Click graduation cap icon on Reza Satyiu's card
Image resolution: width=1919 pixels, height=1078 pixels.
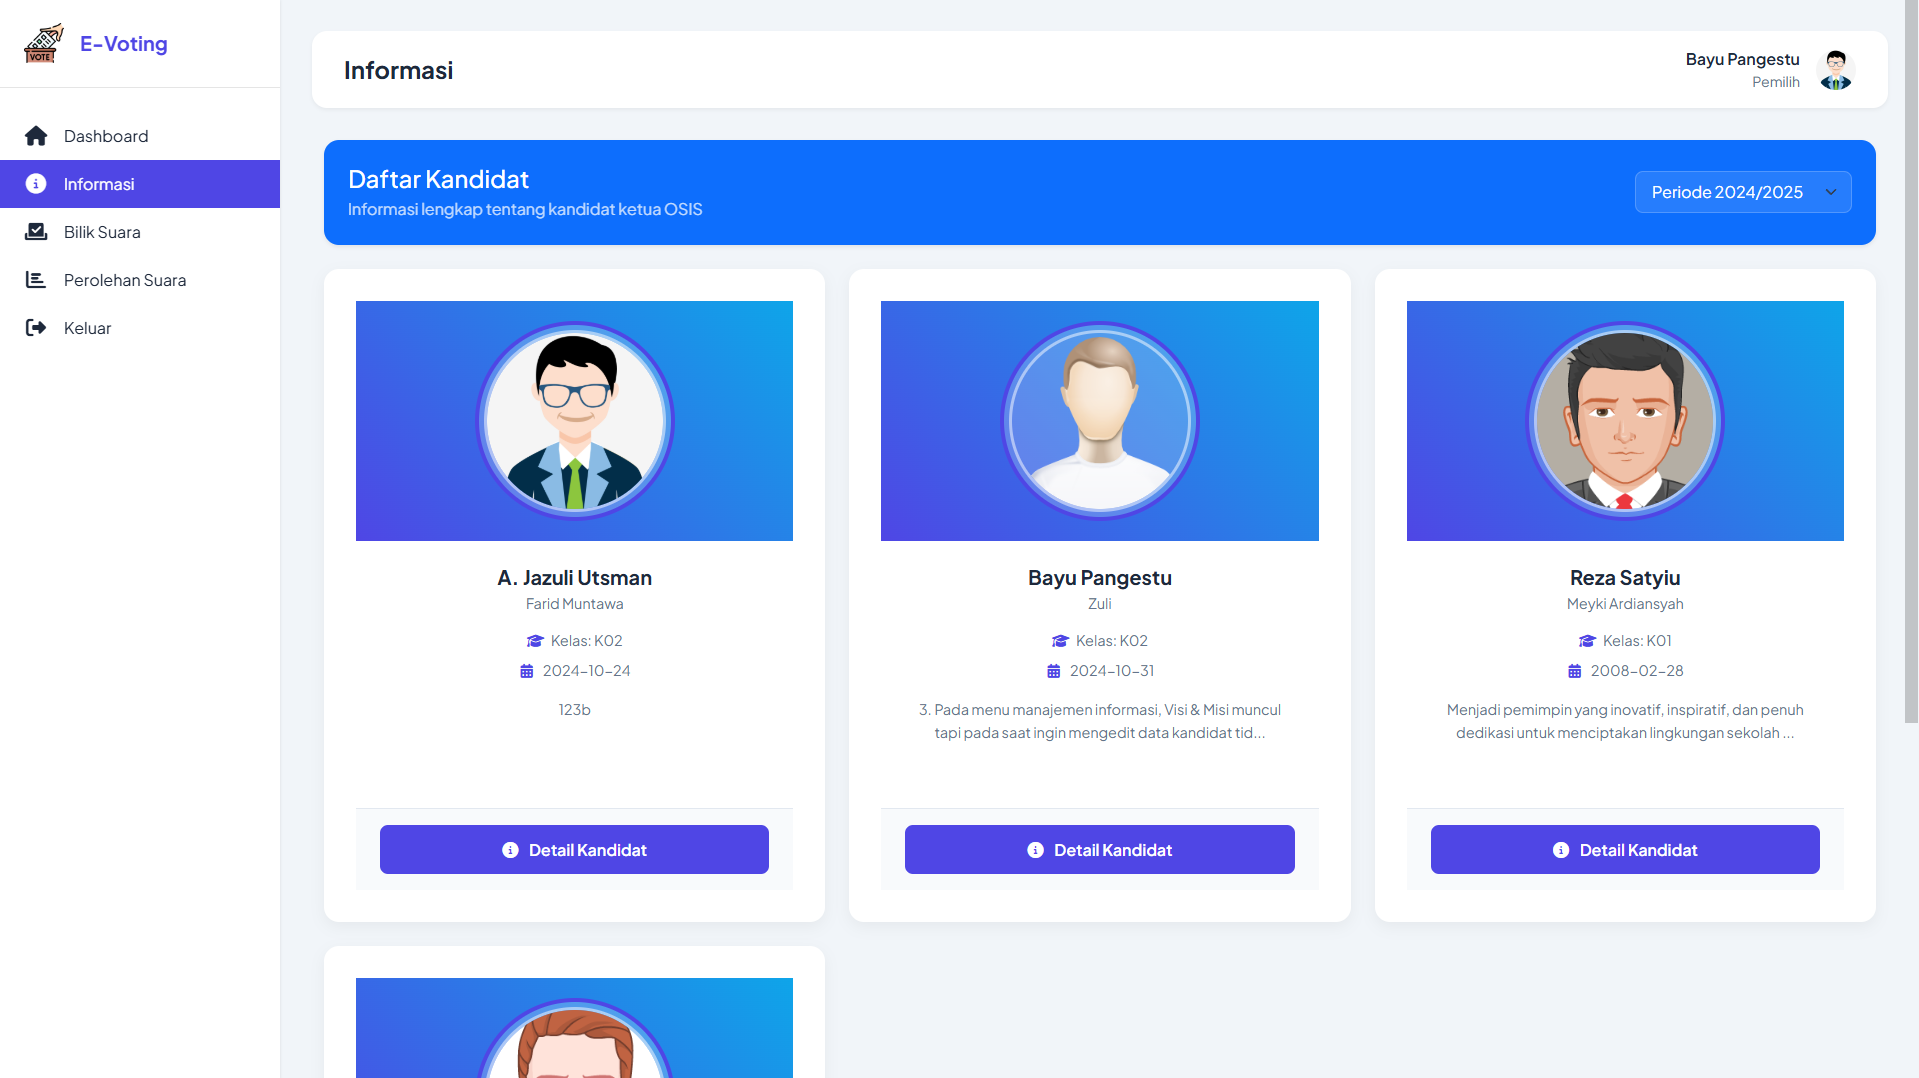[1587, 641]
